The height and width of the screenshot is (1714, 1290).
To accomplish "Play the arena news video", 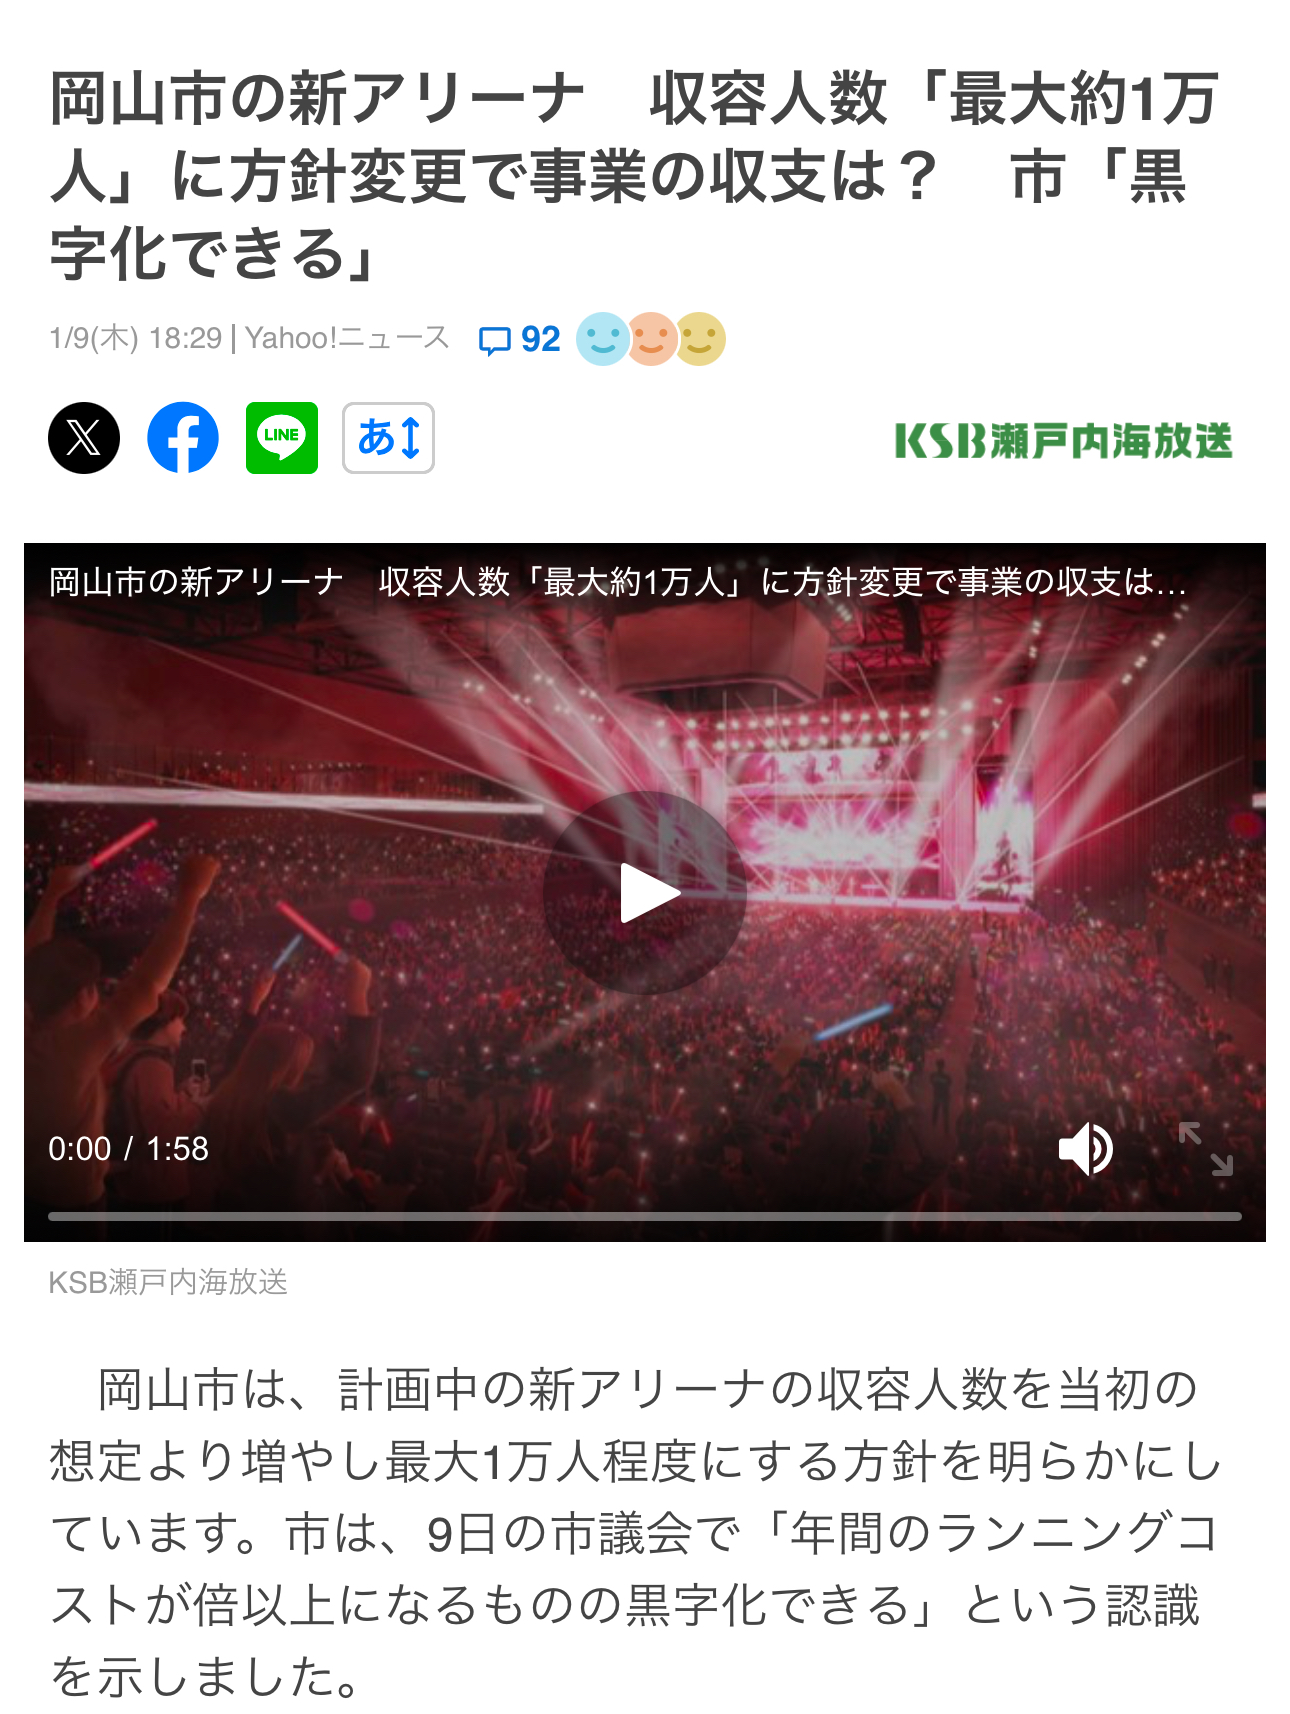I will 645,893.
